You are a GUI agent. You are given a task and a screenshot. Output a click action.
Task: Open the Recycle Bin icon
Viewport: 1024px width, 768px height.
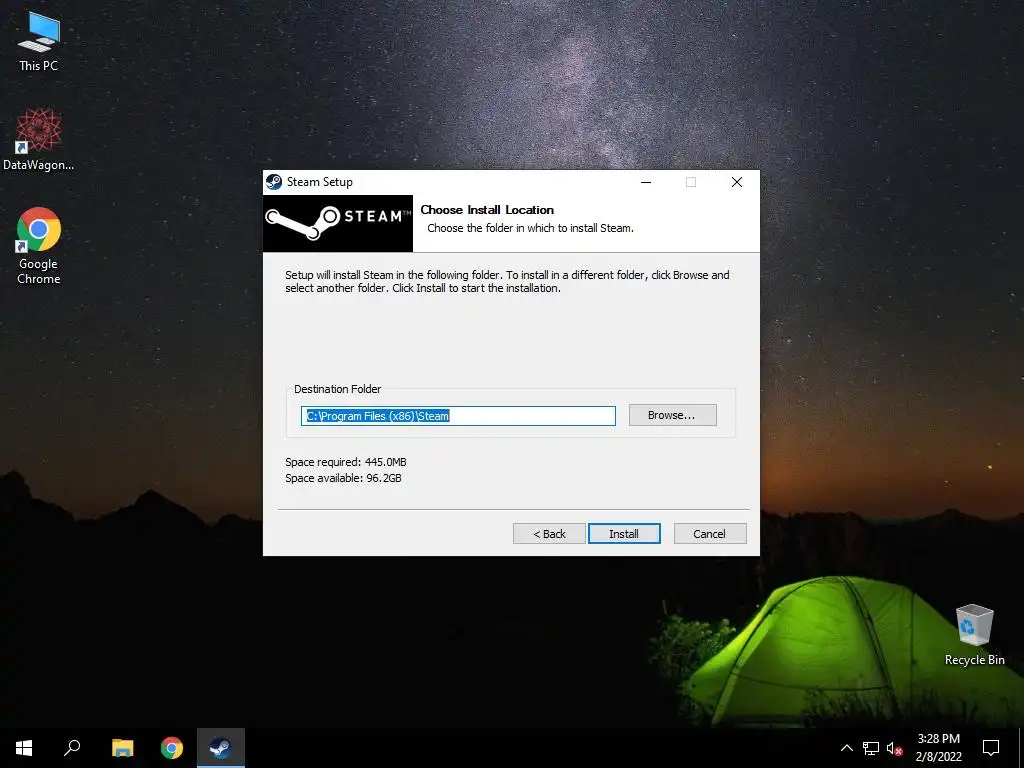coord(974,634)
